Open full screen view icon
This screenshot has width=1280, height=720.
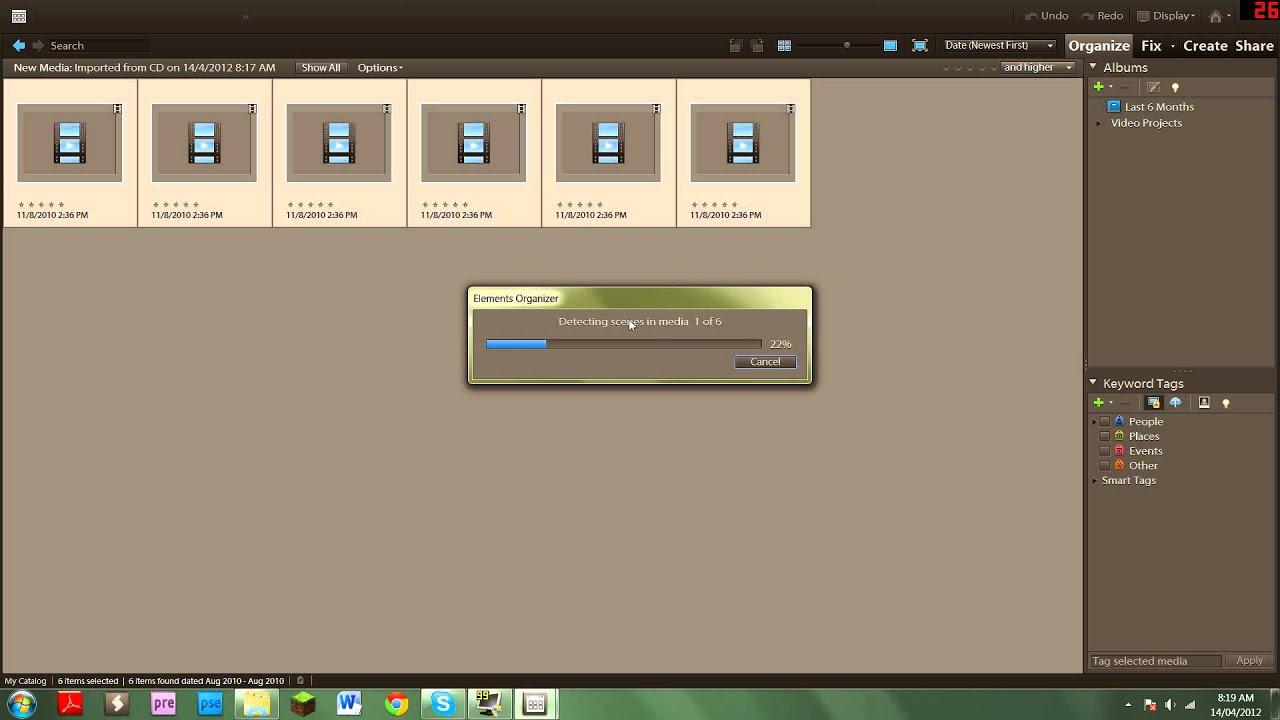tap(920, 45)
